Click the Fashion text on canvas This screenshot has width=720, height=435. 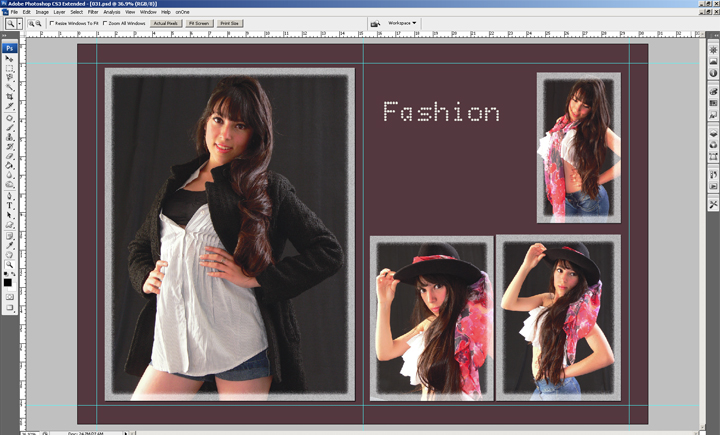441,112
